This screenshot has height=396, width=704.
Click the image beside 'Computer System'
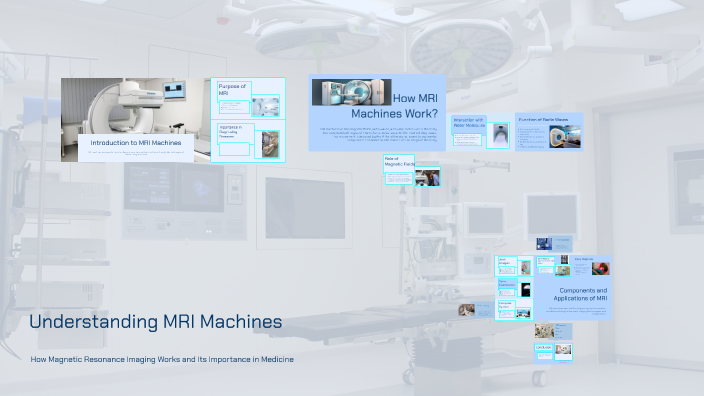[x=523, y=313]
